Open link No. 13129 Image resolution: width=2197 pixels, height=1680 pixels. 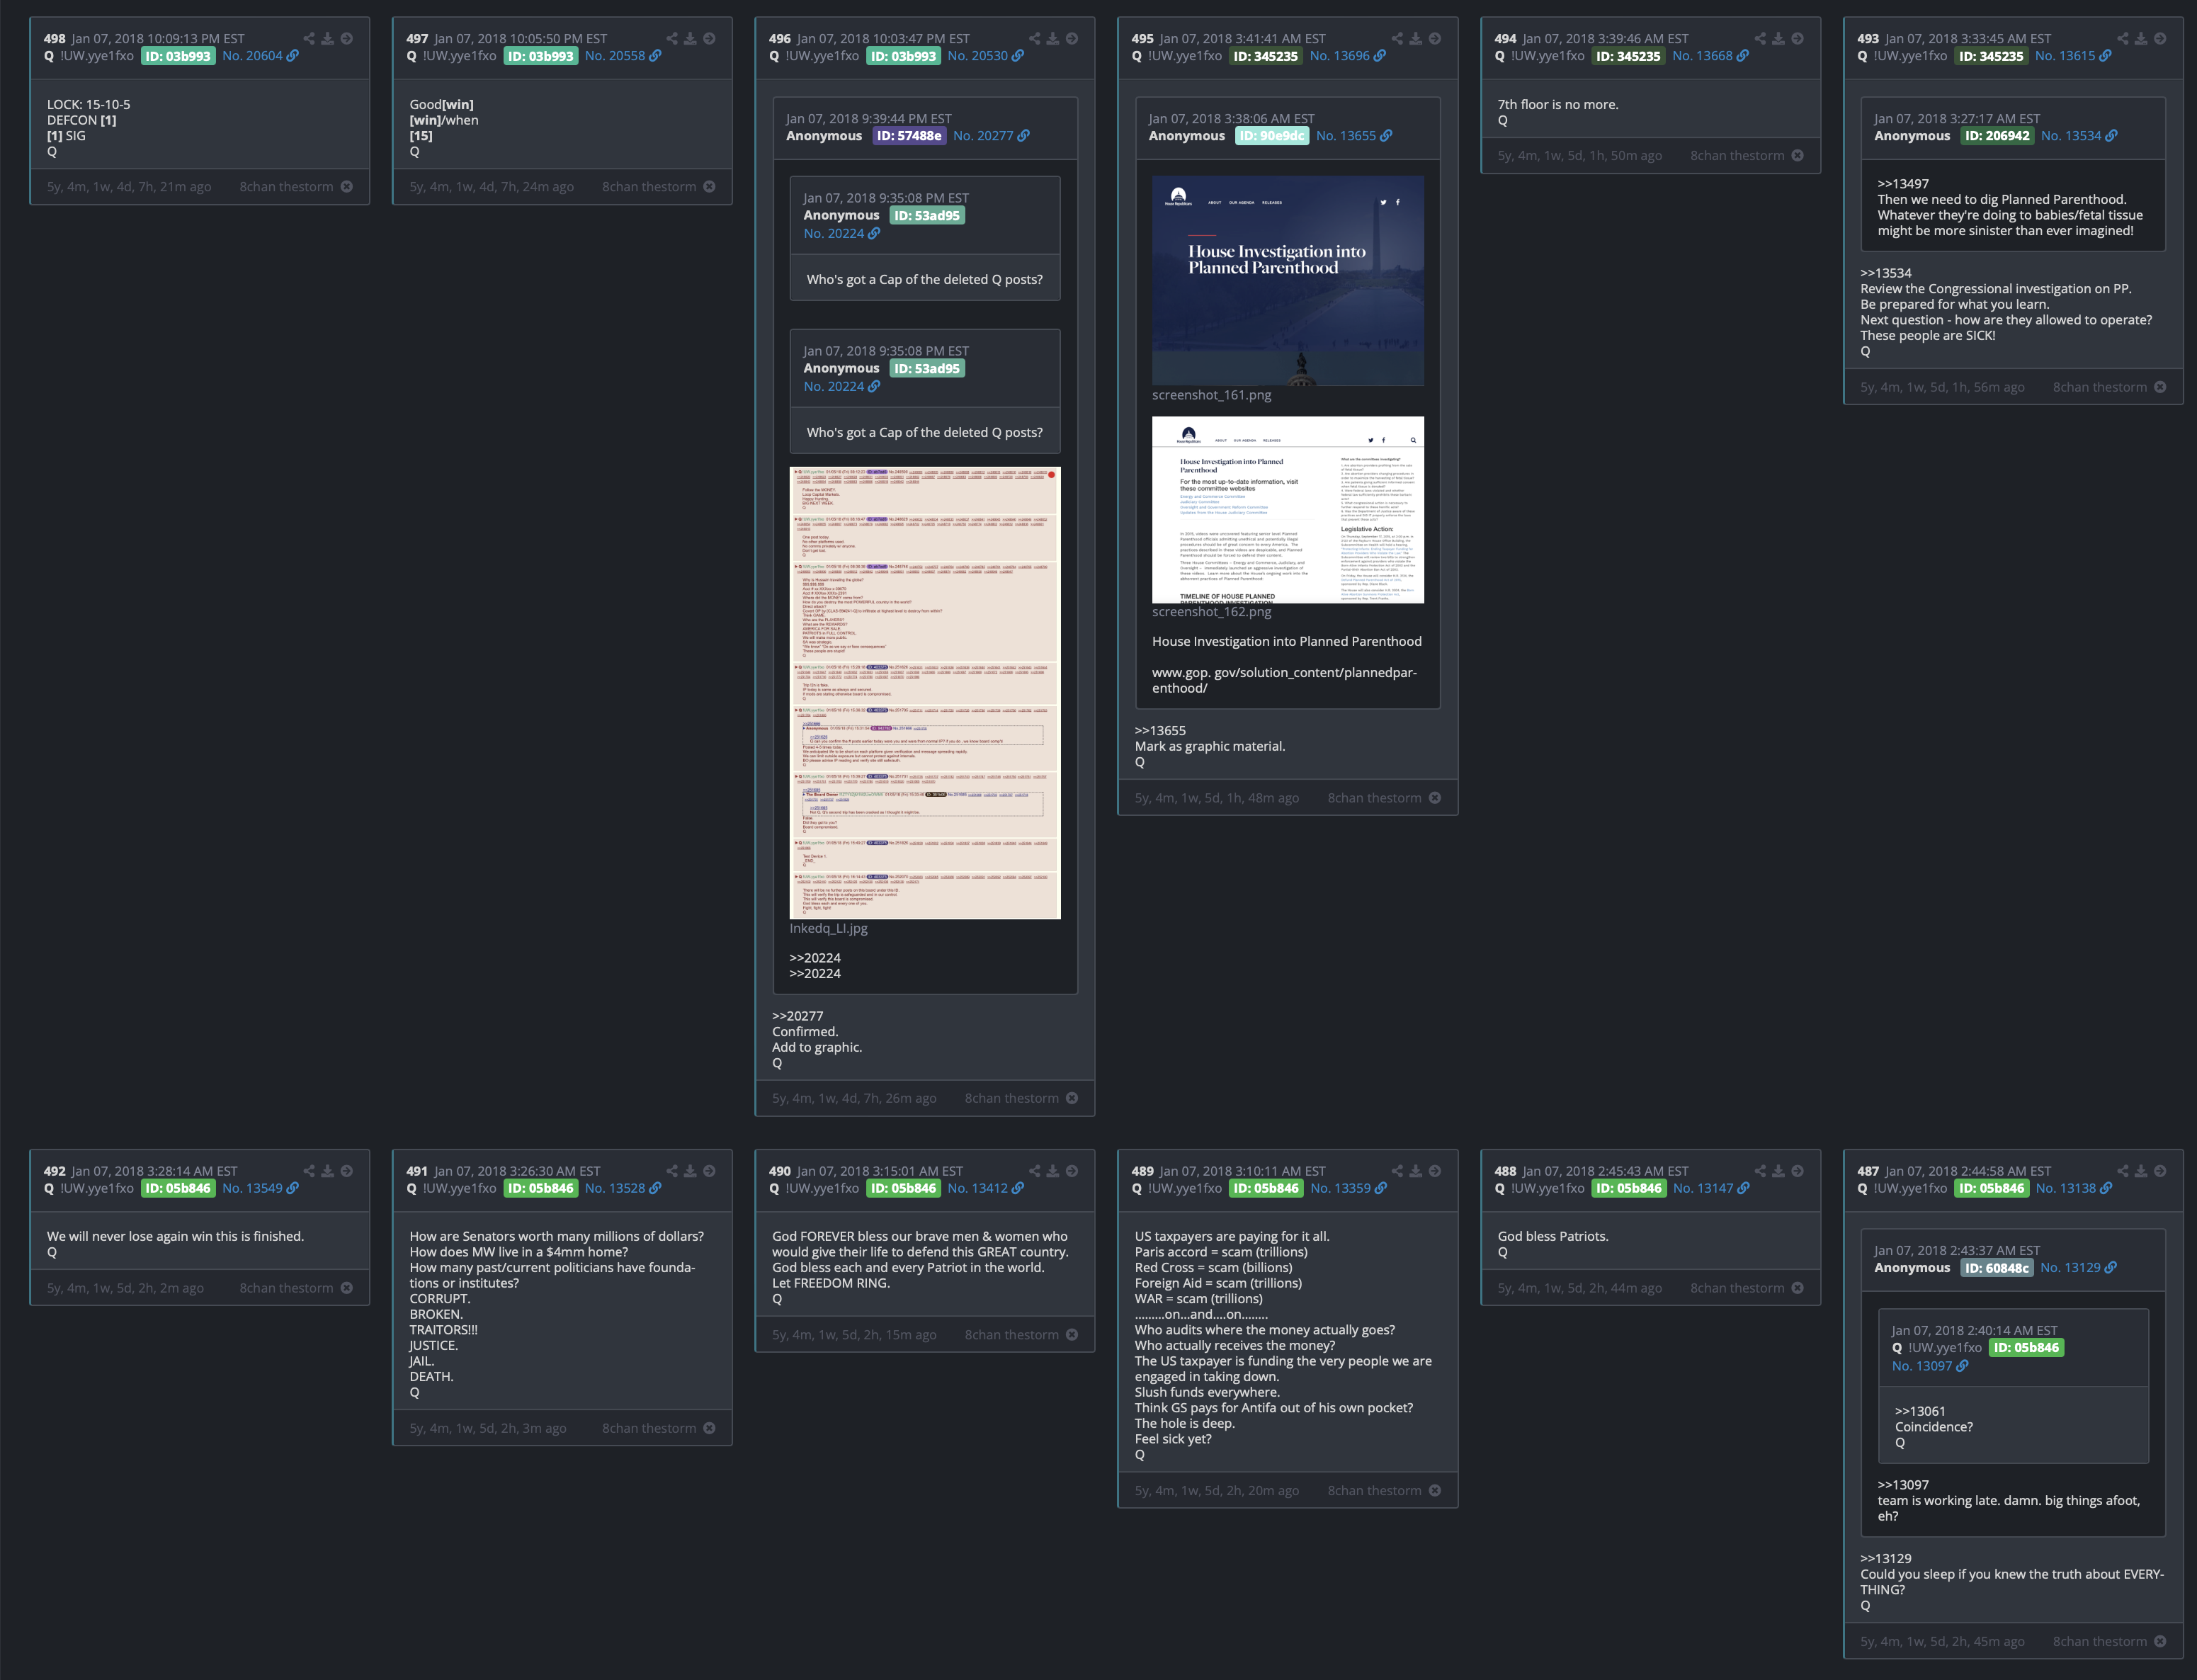[2078, 1268]
